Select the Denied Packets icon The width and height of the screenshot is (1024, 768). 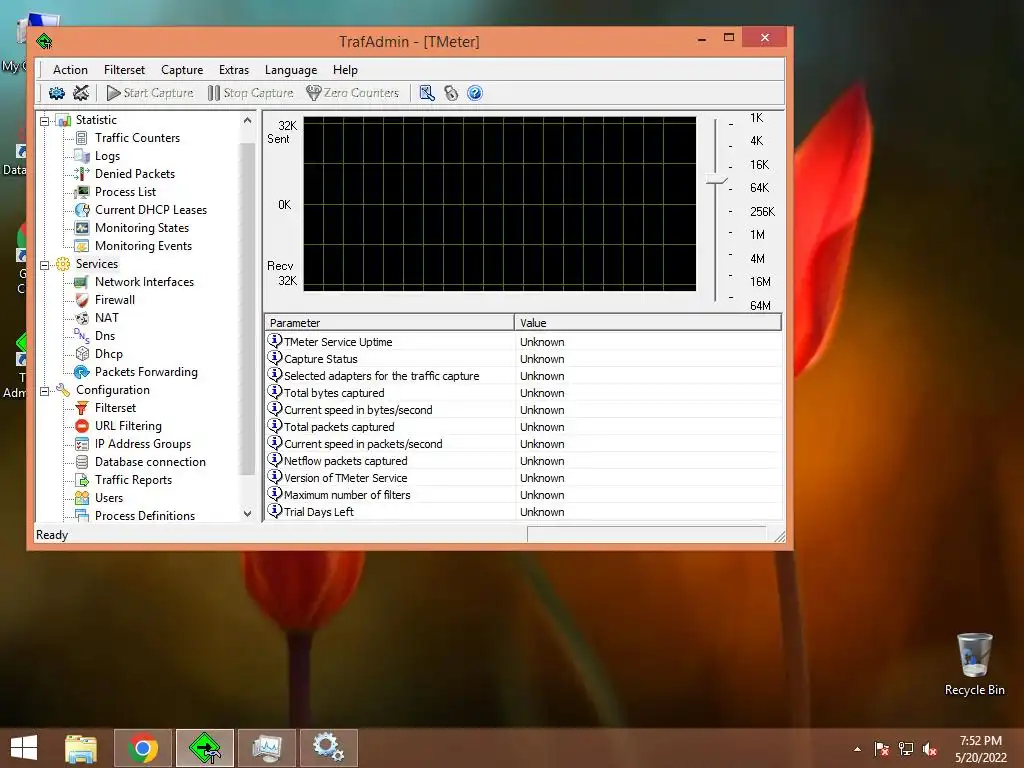point(82,174)
